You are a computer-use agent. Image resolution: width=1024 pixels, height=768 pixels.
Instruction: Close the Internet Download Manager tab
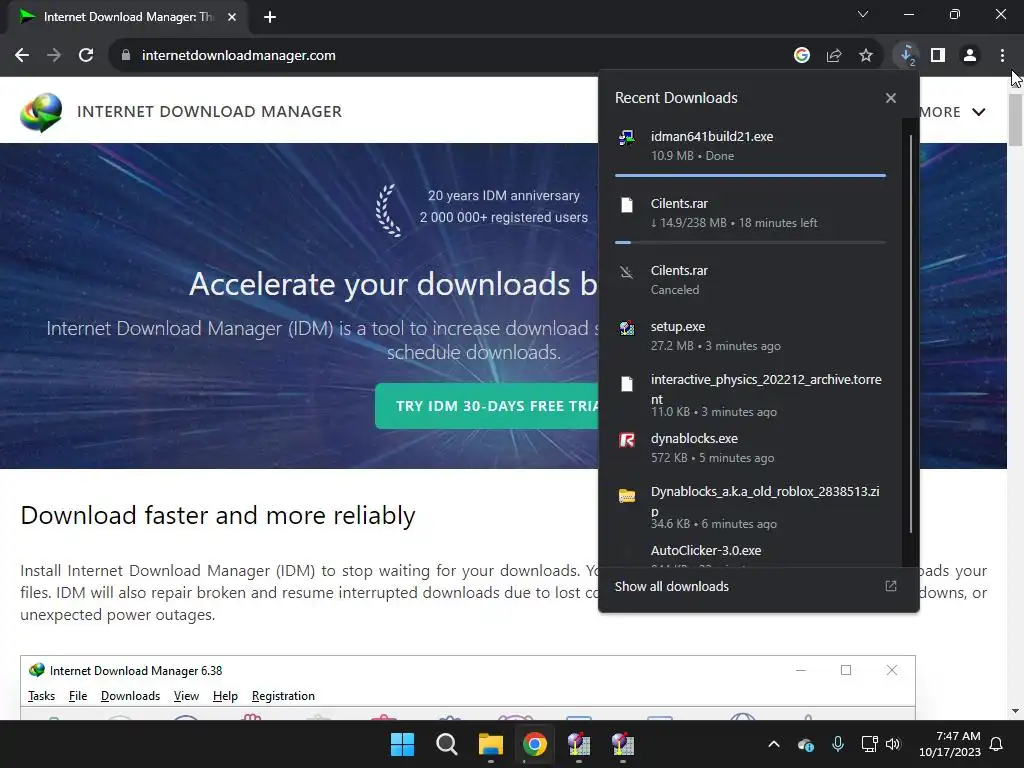point(232,18)
